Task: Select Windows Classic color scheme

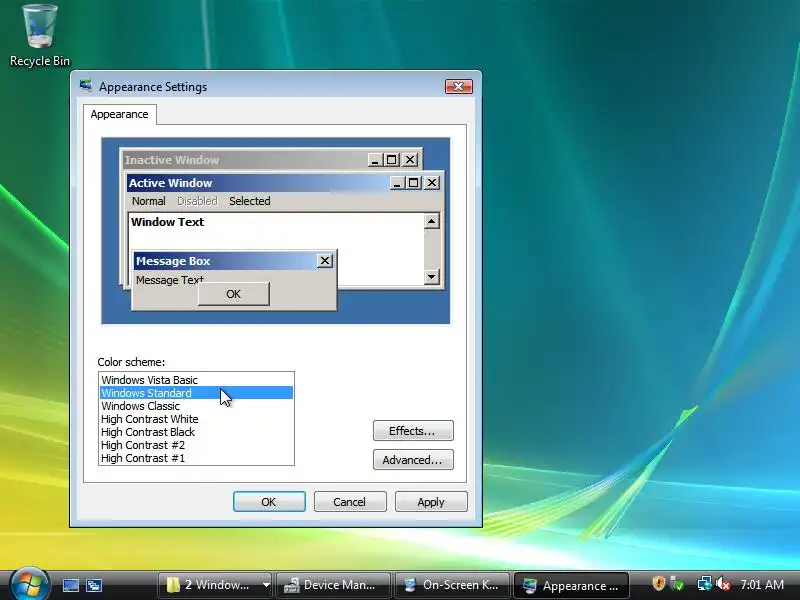Action: [196, 406]
